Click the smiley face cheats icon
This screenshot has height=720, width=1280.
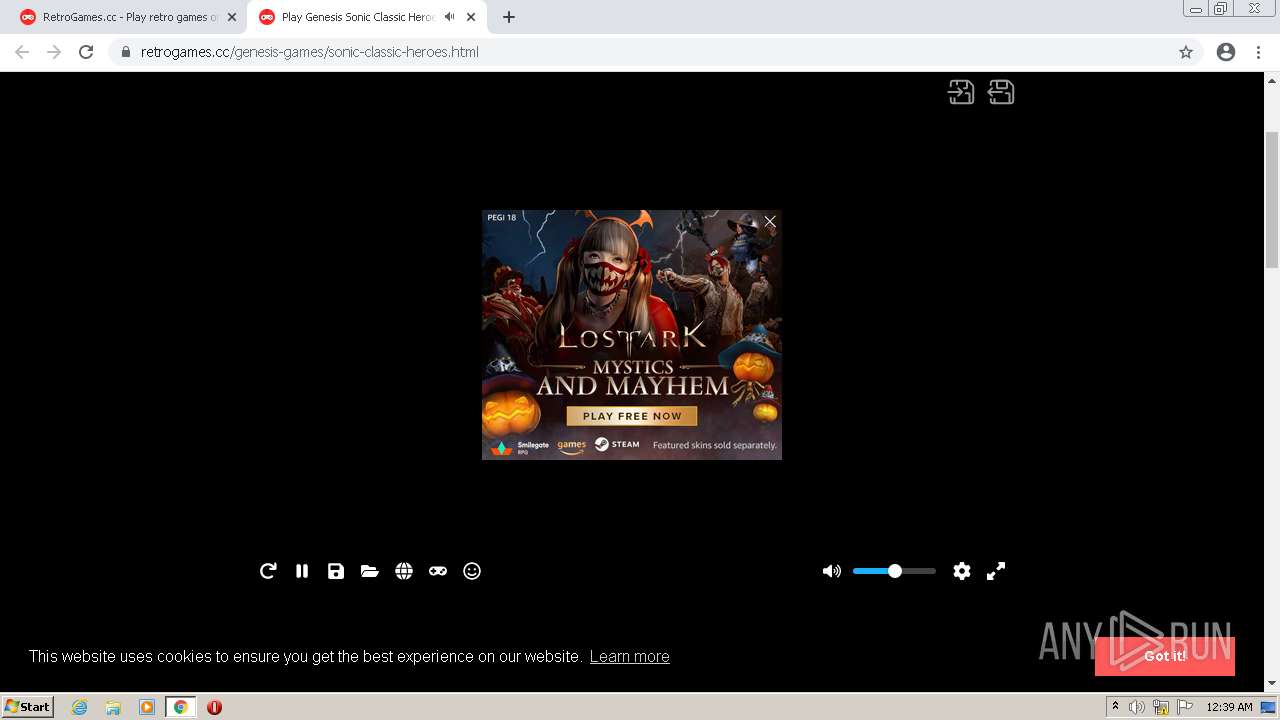(x=472, y=571)
